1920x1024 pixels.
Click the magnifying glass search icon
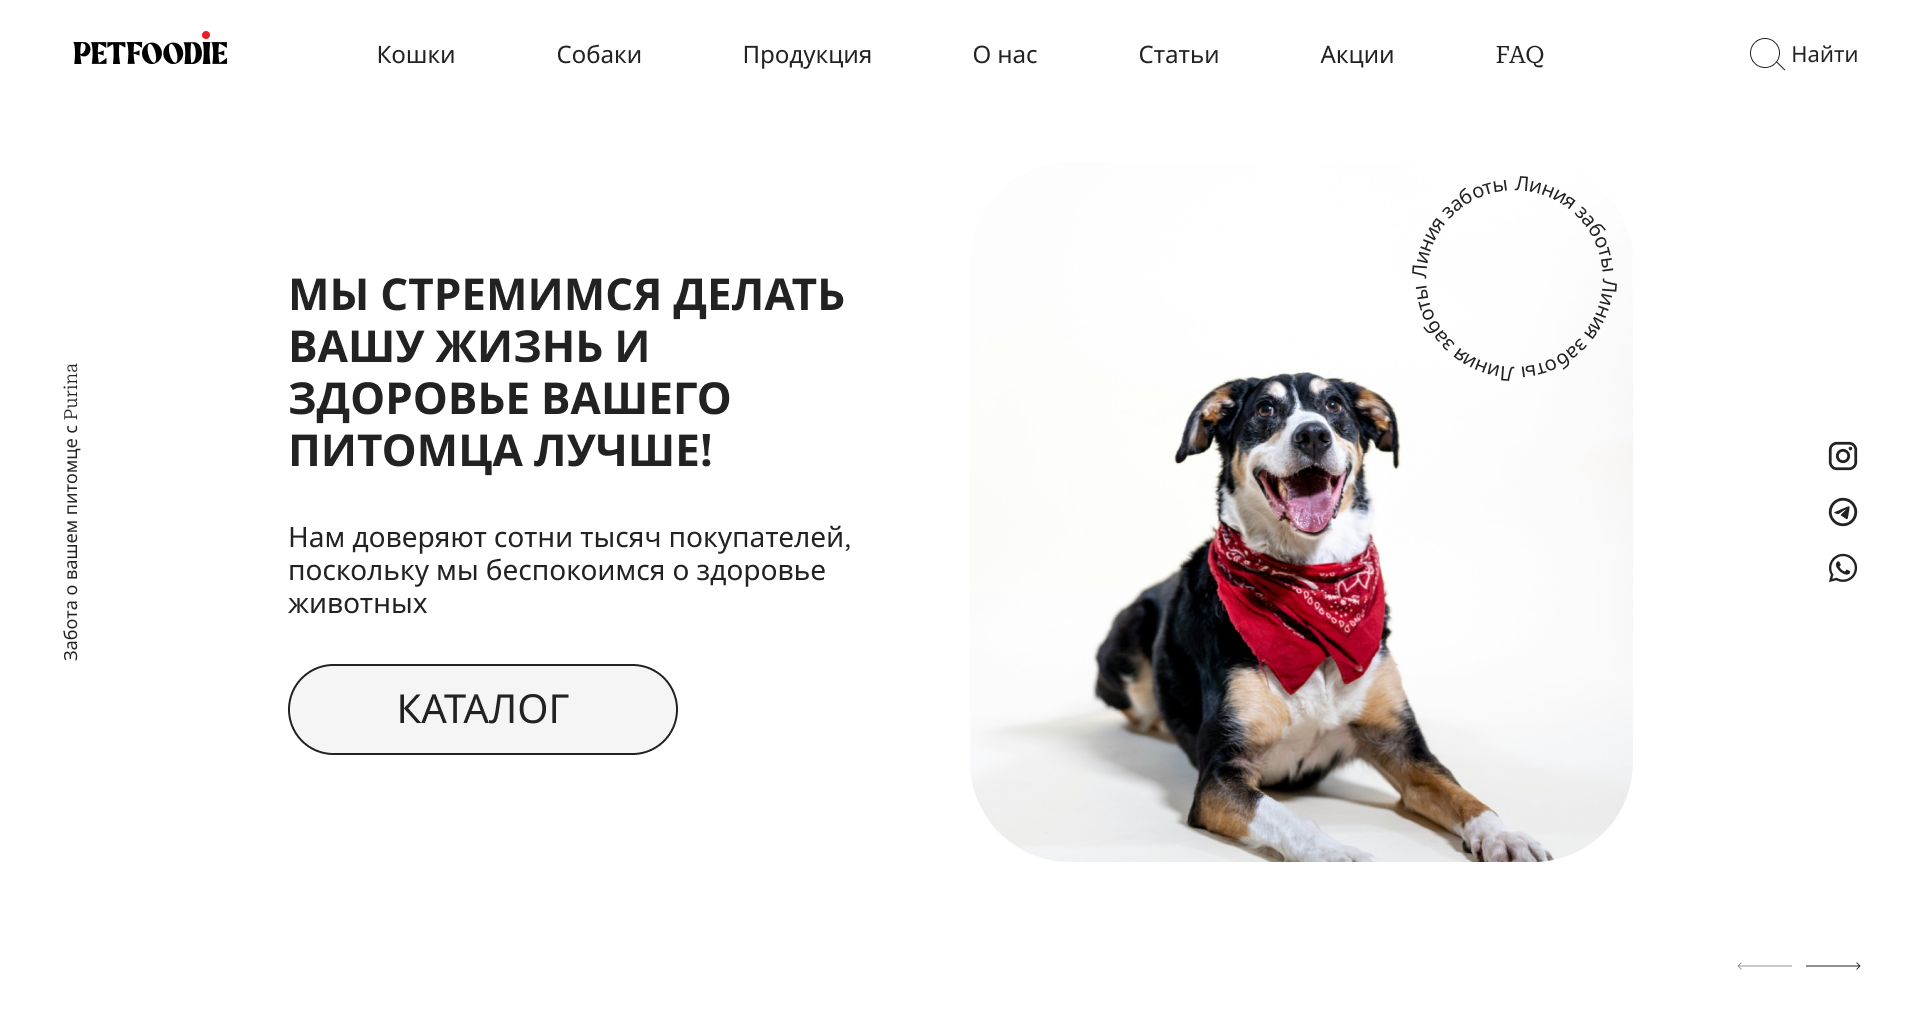pyautogui.click(x=1766, y=54)
